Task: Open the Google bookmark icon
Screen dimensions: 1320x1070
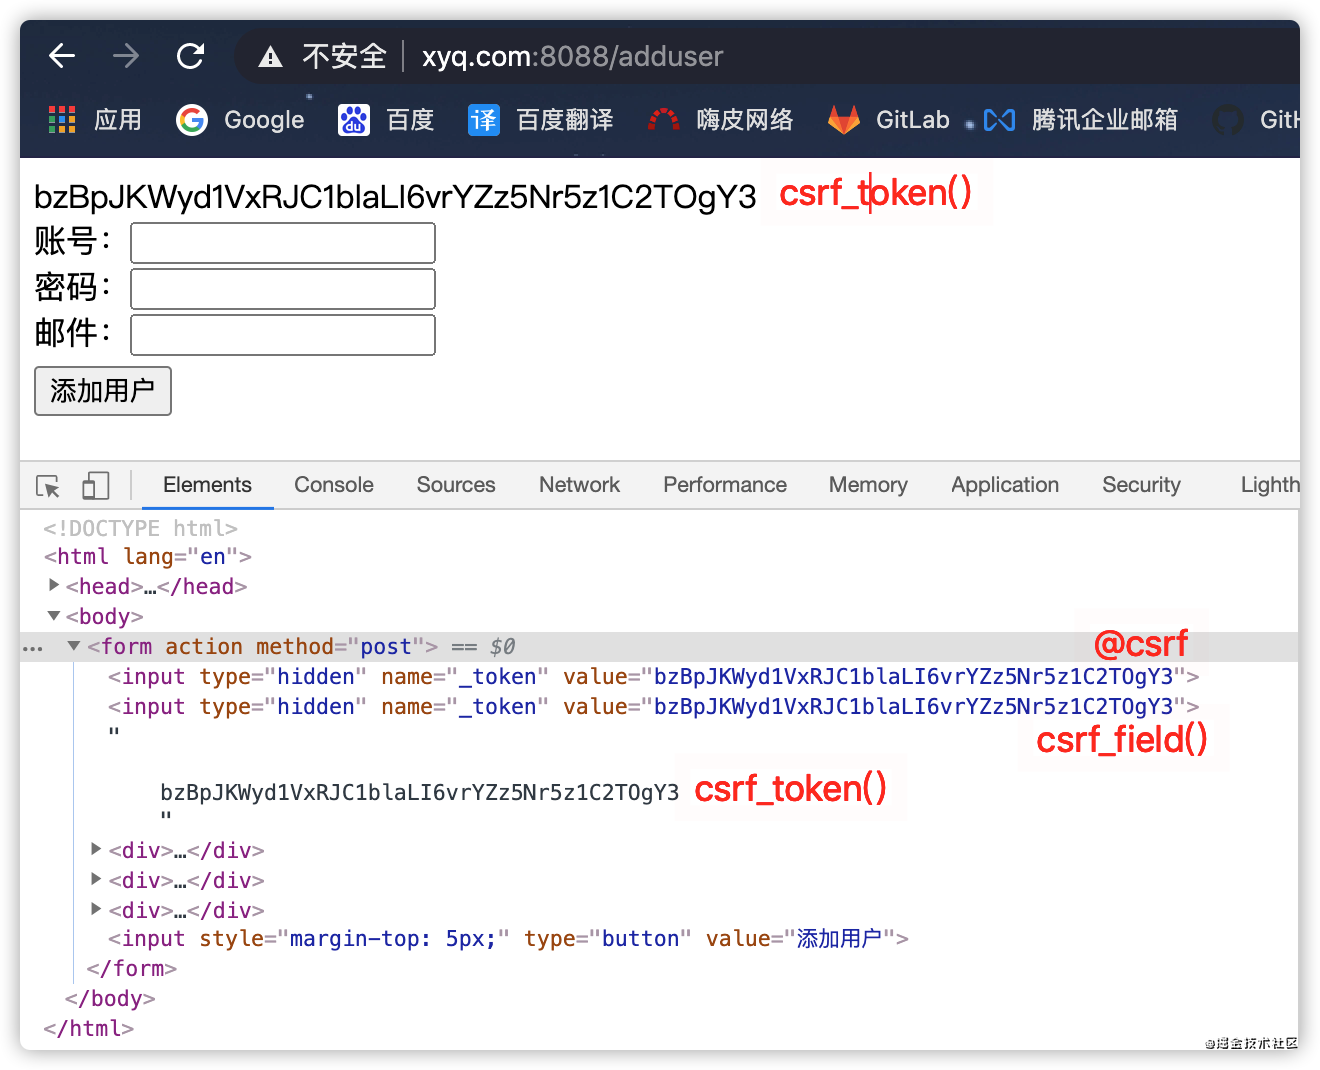Action: (x=191, y=120)
